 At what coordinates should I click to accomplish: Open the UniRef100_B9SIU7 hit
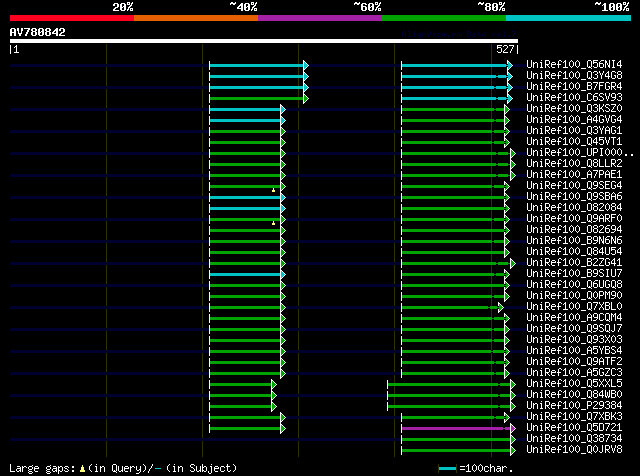tap(574, 274)
